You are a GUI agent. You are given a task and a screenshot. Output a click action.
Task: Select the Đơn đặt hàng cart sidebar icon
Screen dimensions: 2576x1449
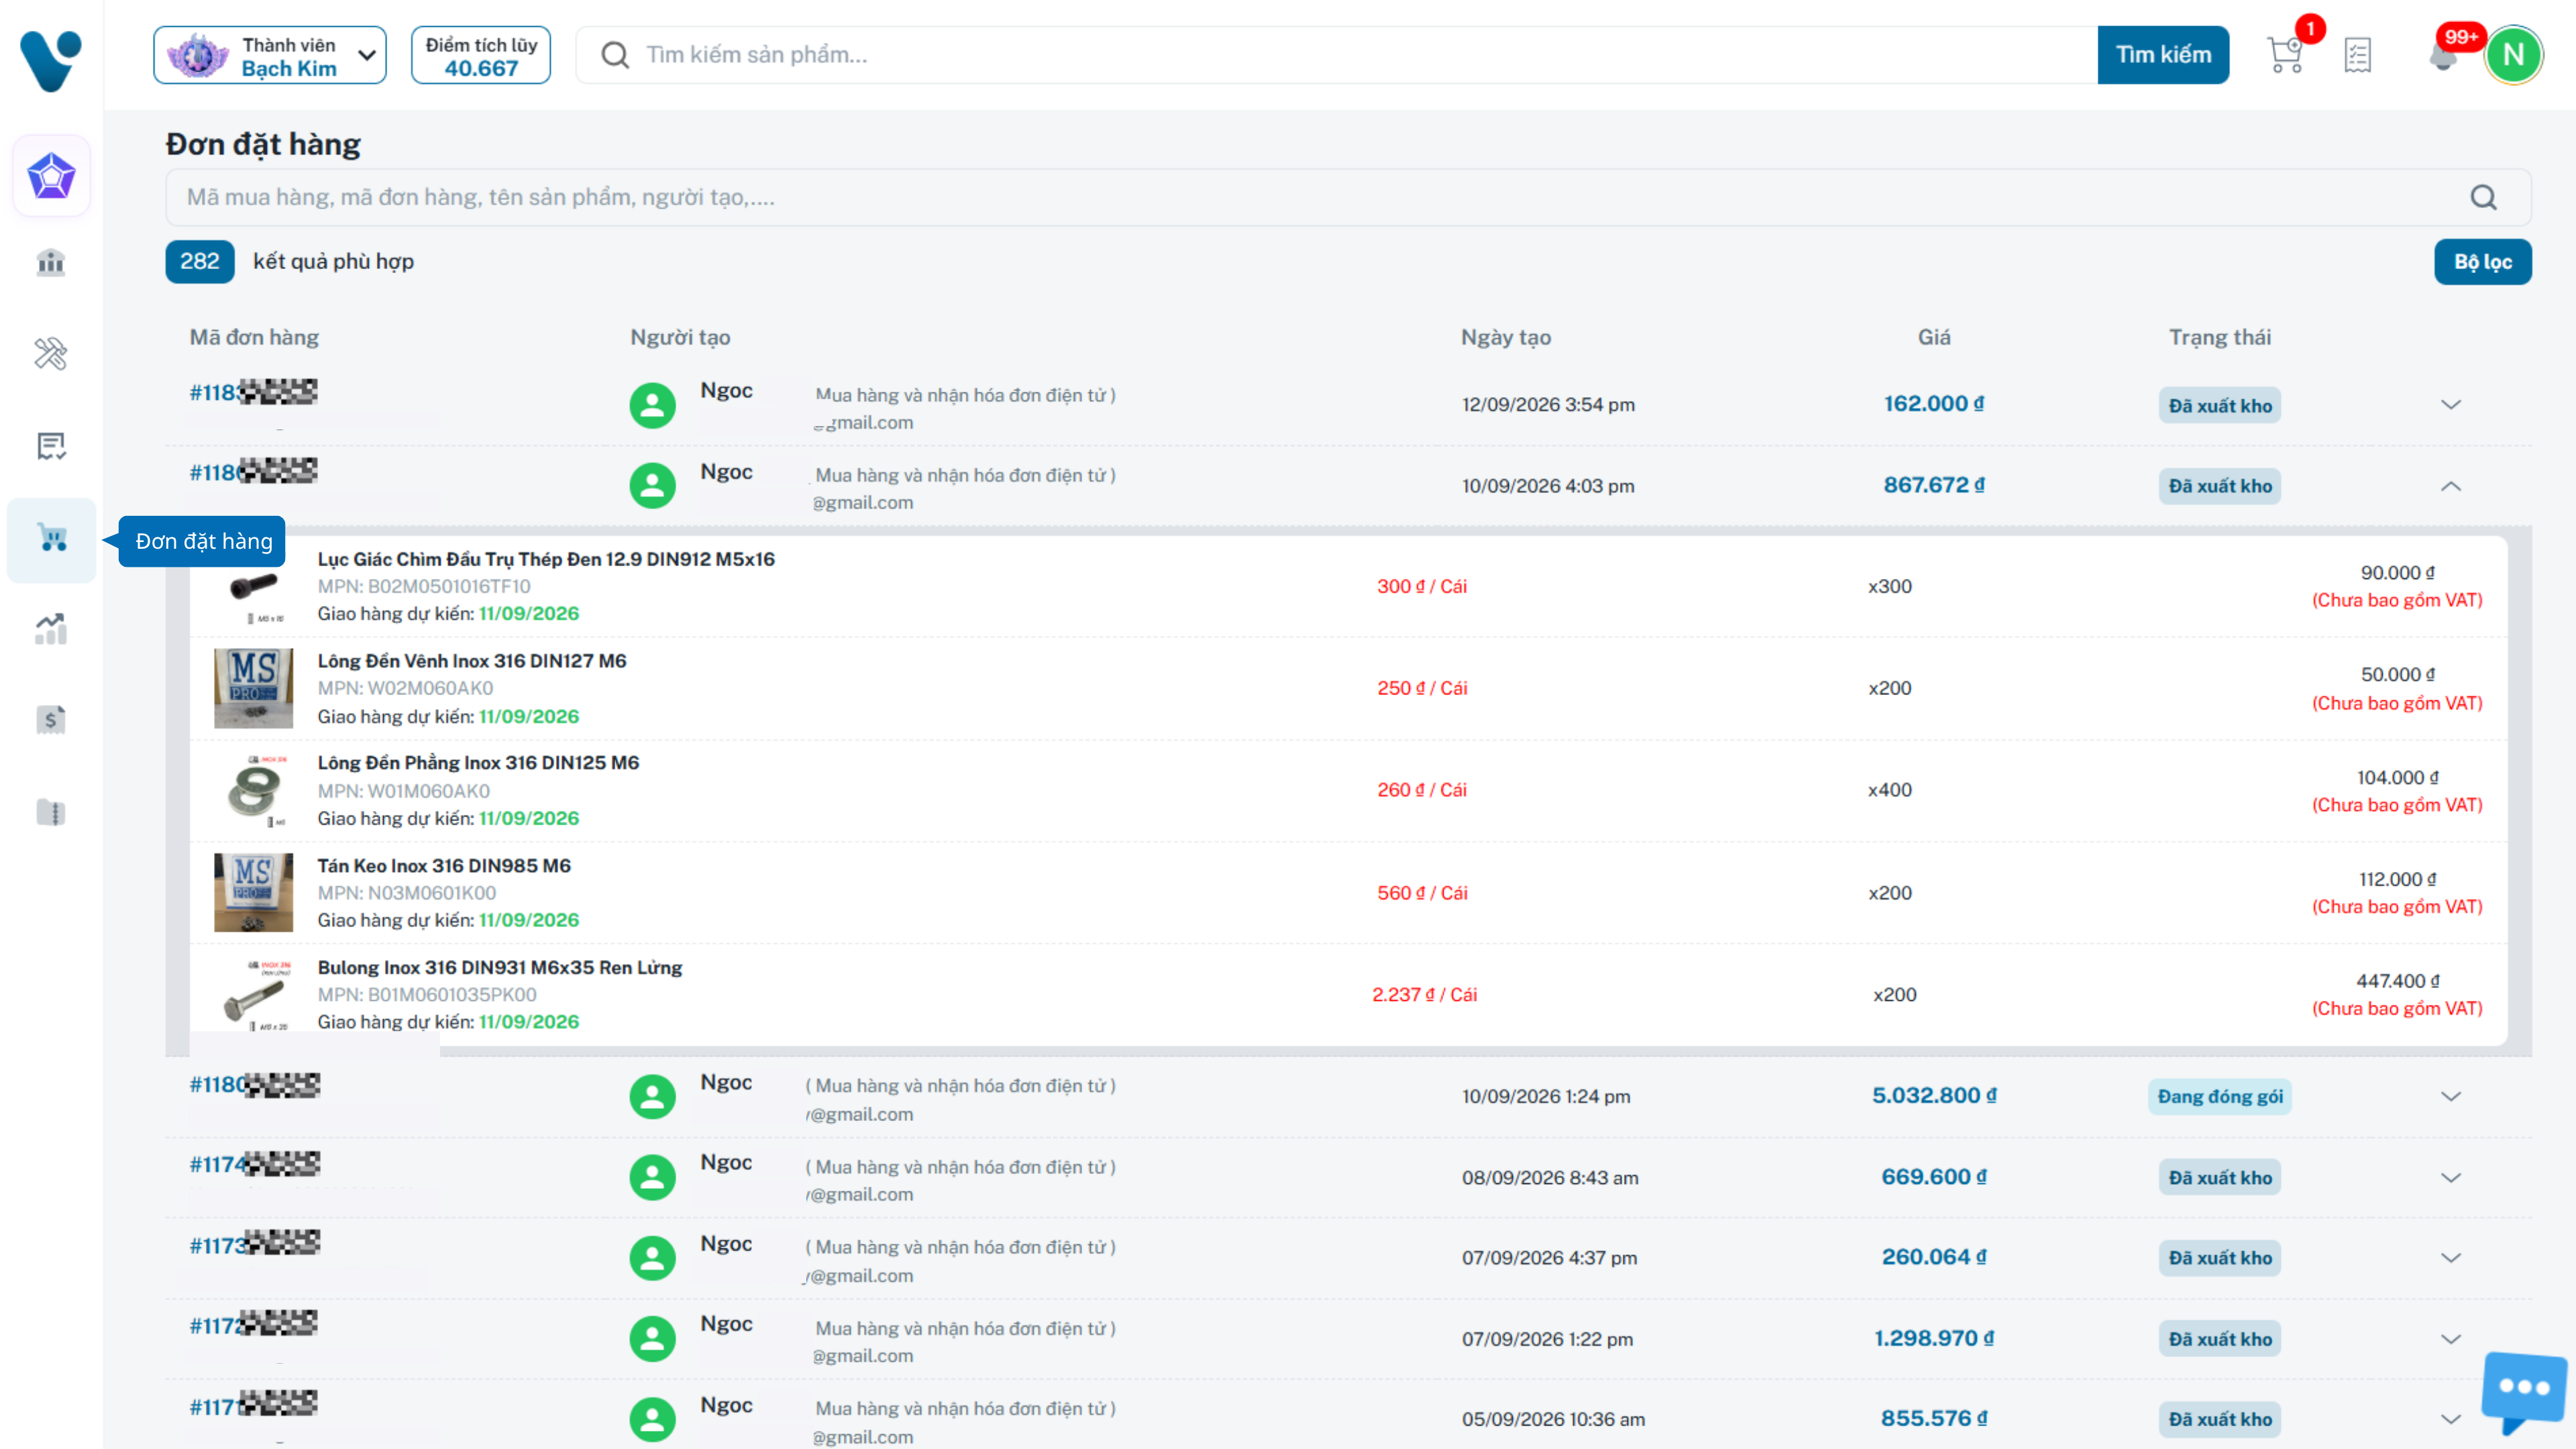[52, 539]
